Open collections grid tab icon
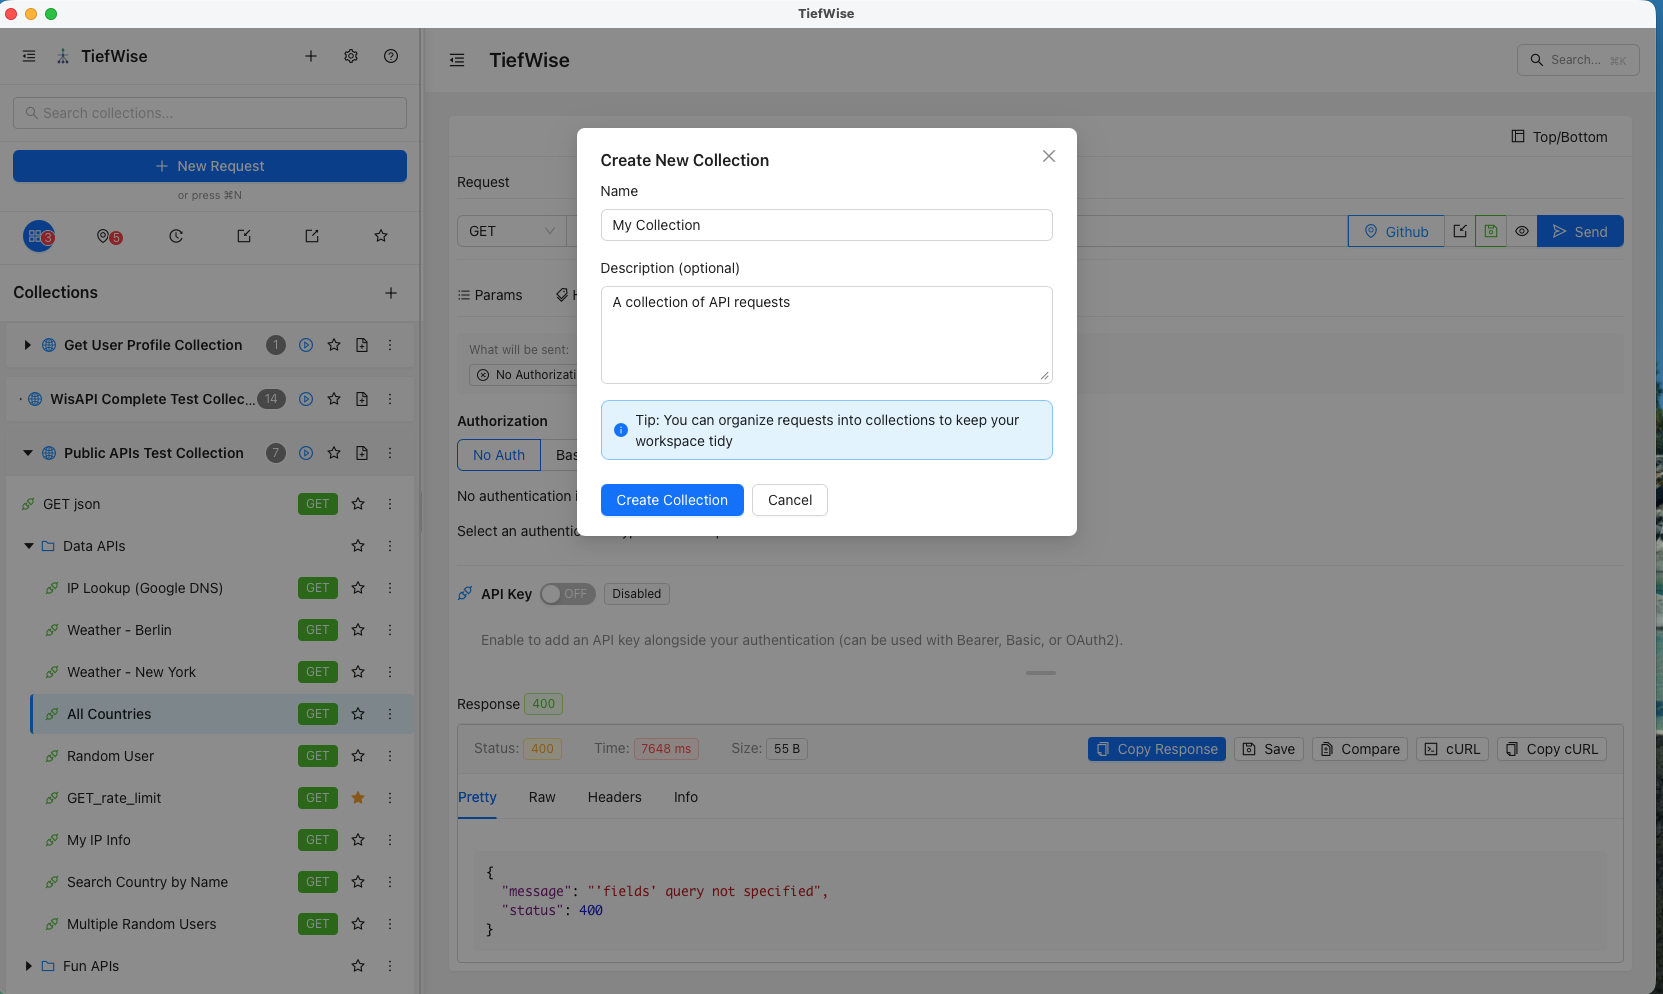Viewport: 1663px width, 994px height. tap(38, 236)
